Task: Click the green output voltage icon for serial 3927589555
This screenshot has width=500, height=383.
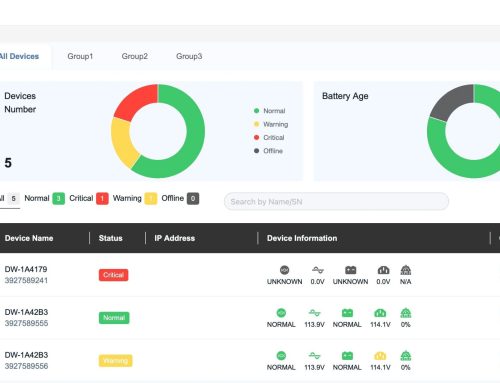Action: click(380, 313)
